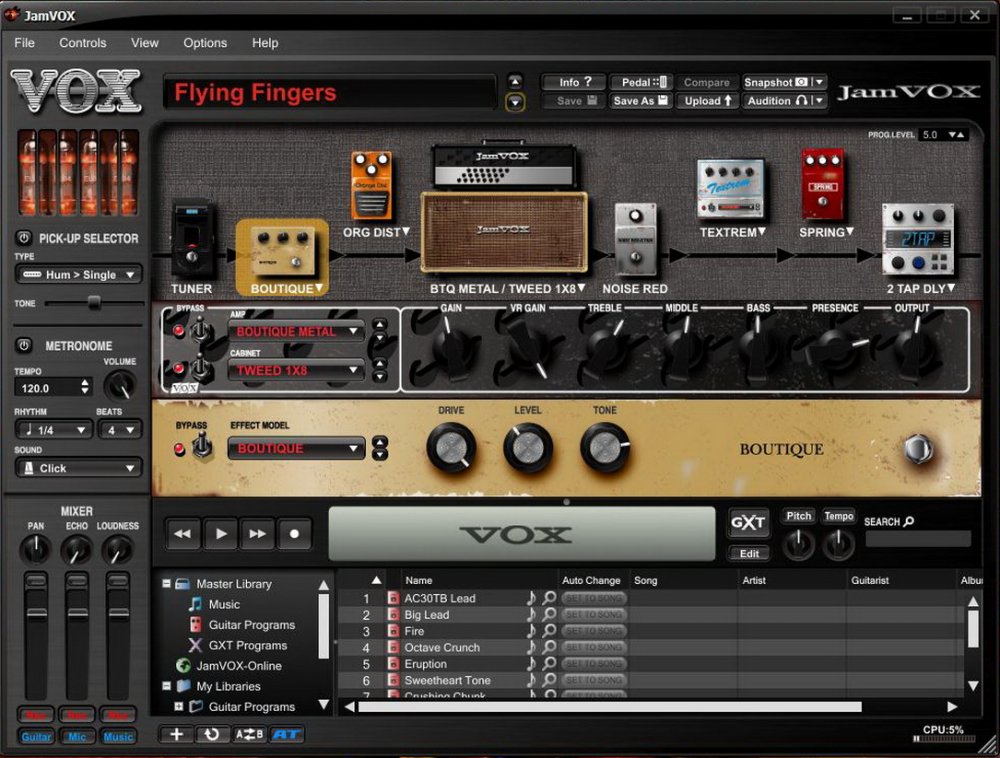Click the Rewind transport button
The height and width of the screenshot is (758, 1000).
(x=183, y=534)
